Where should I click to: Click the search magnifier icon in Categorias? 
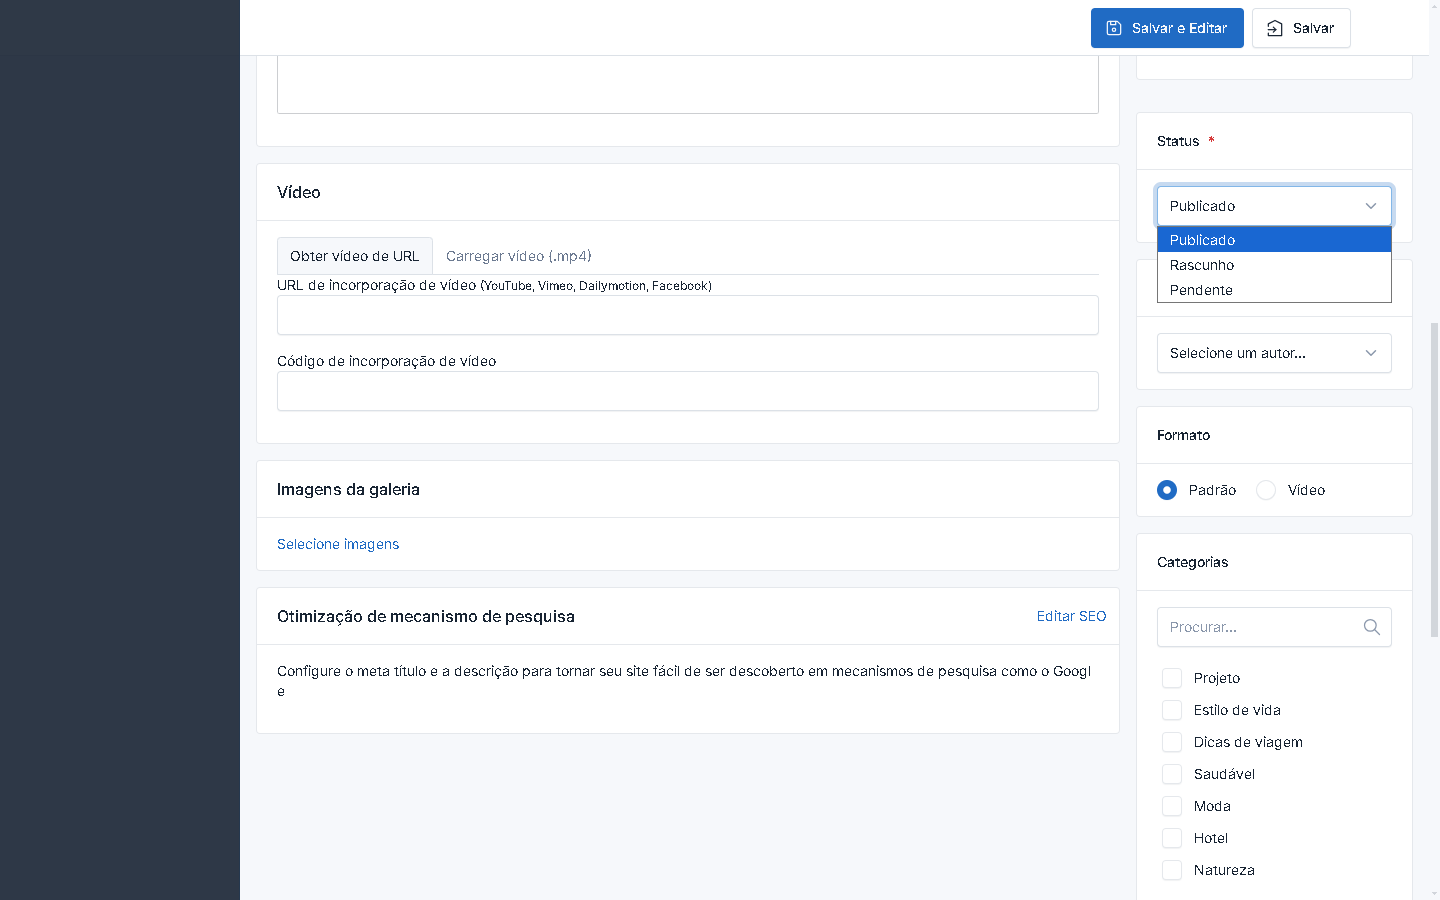[x=1371, y=627]
